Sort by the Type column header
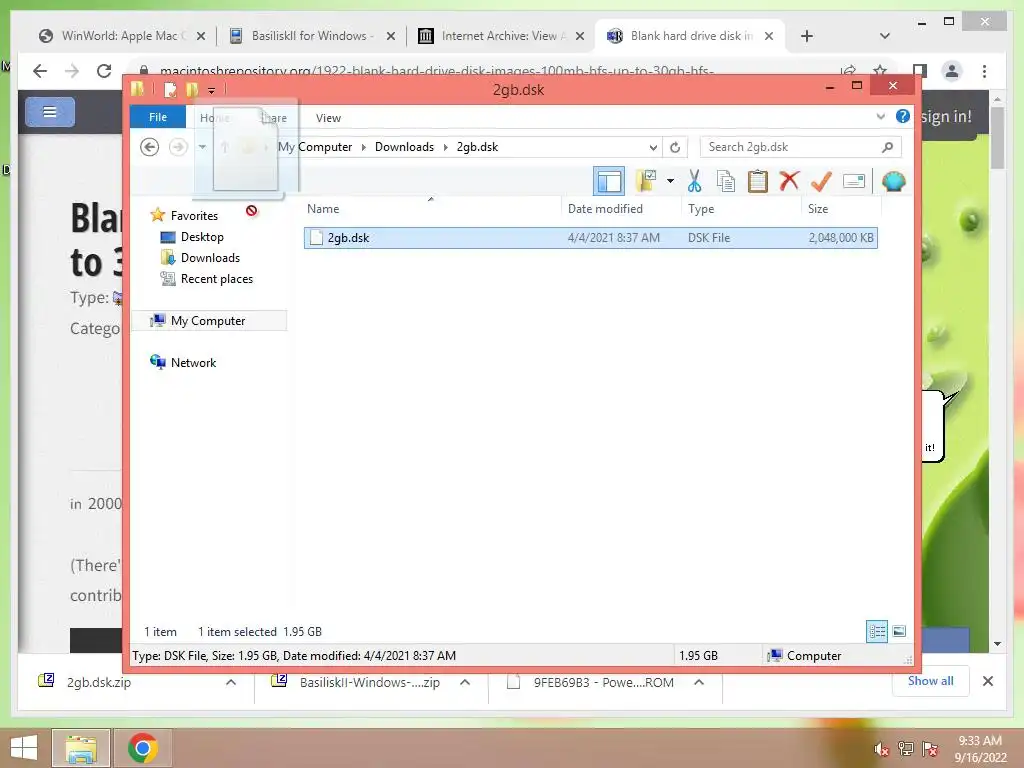Viewport: 1024px width, 768px height. (741, 209)
